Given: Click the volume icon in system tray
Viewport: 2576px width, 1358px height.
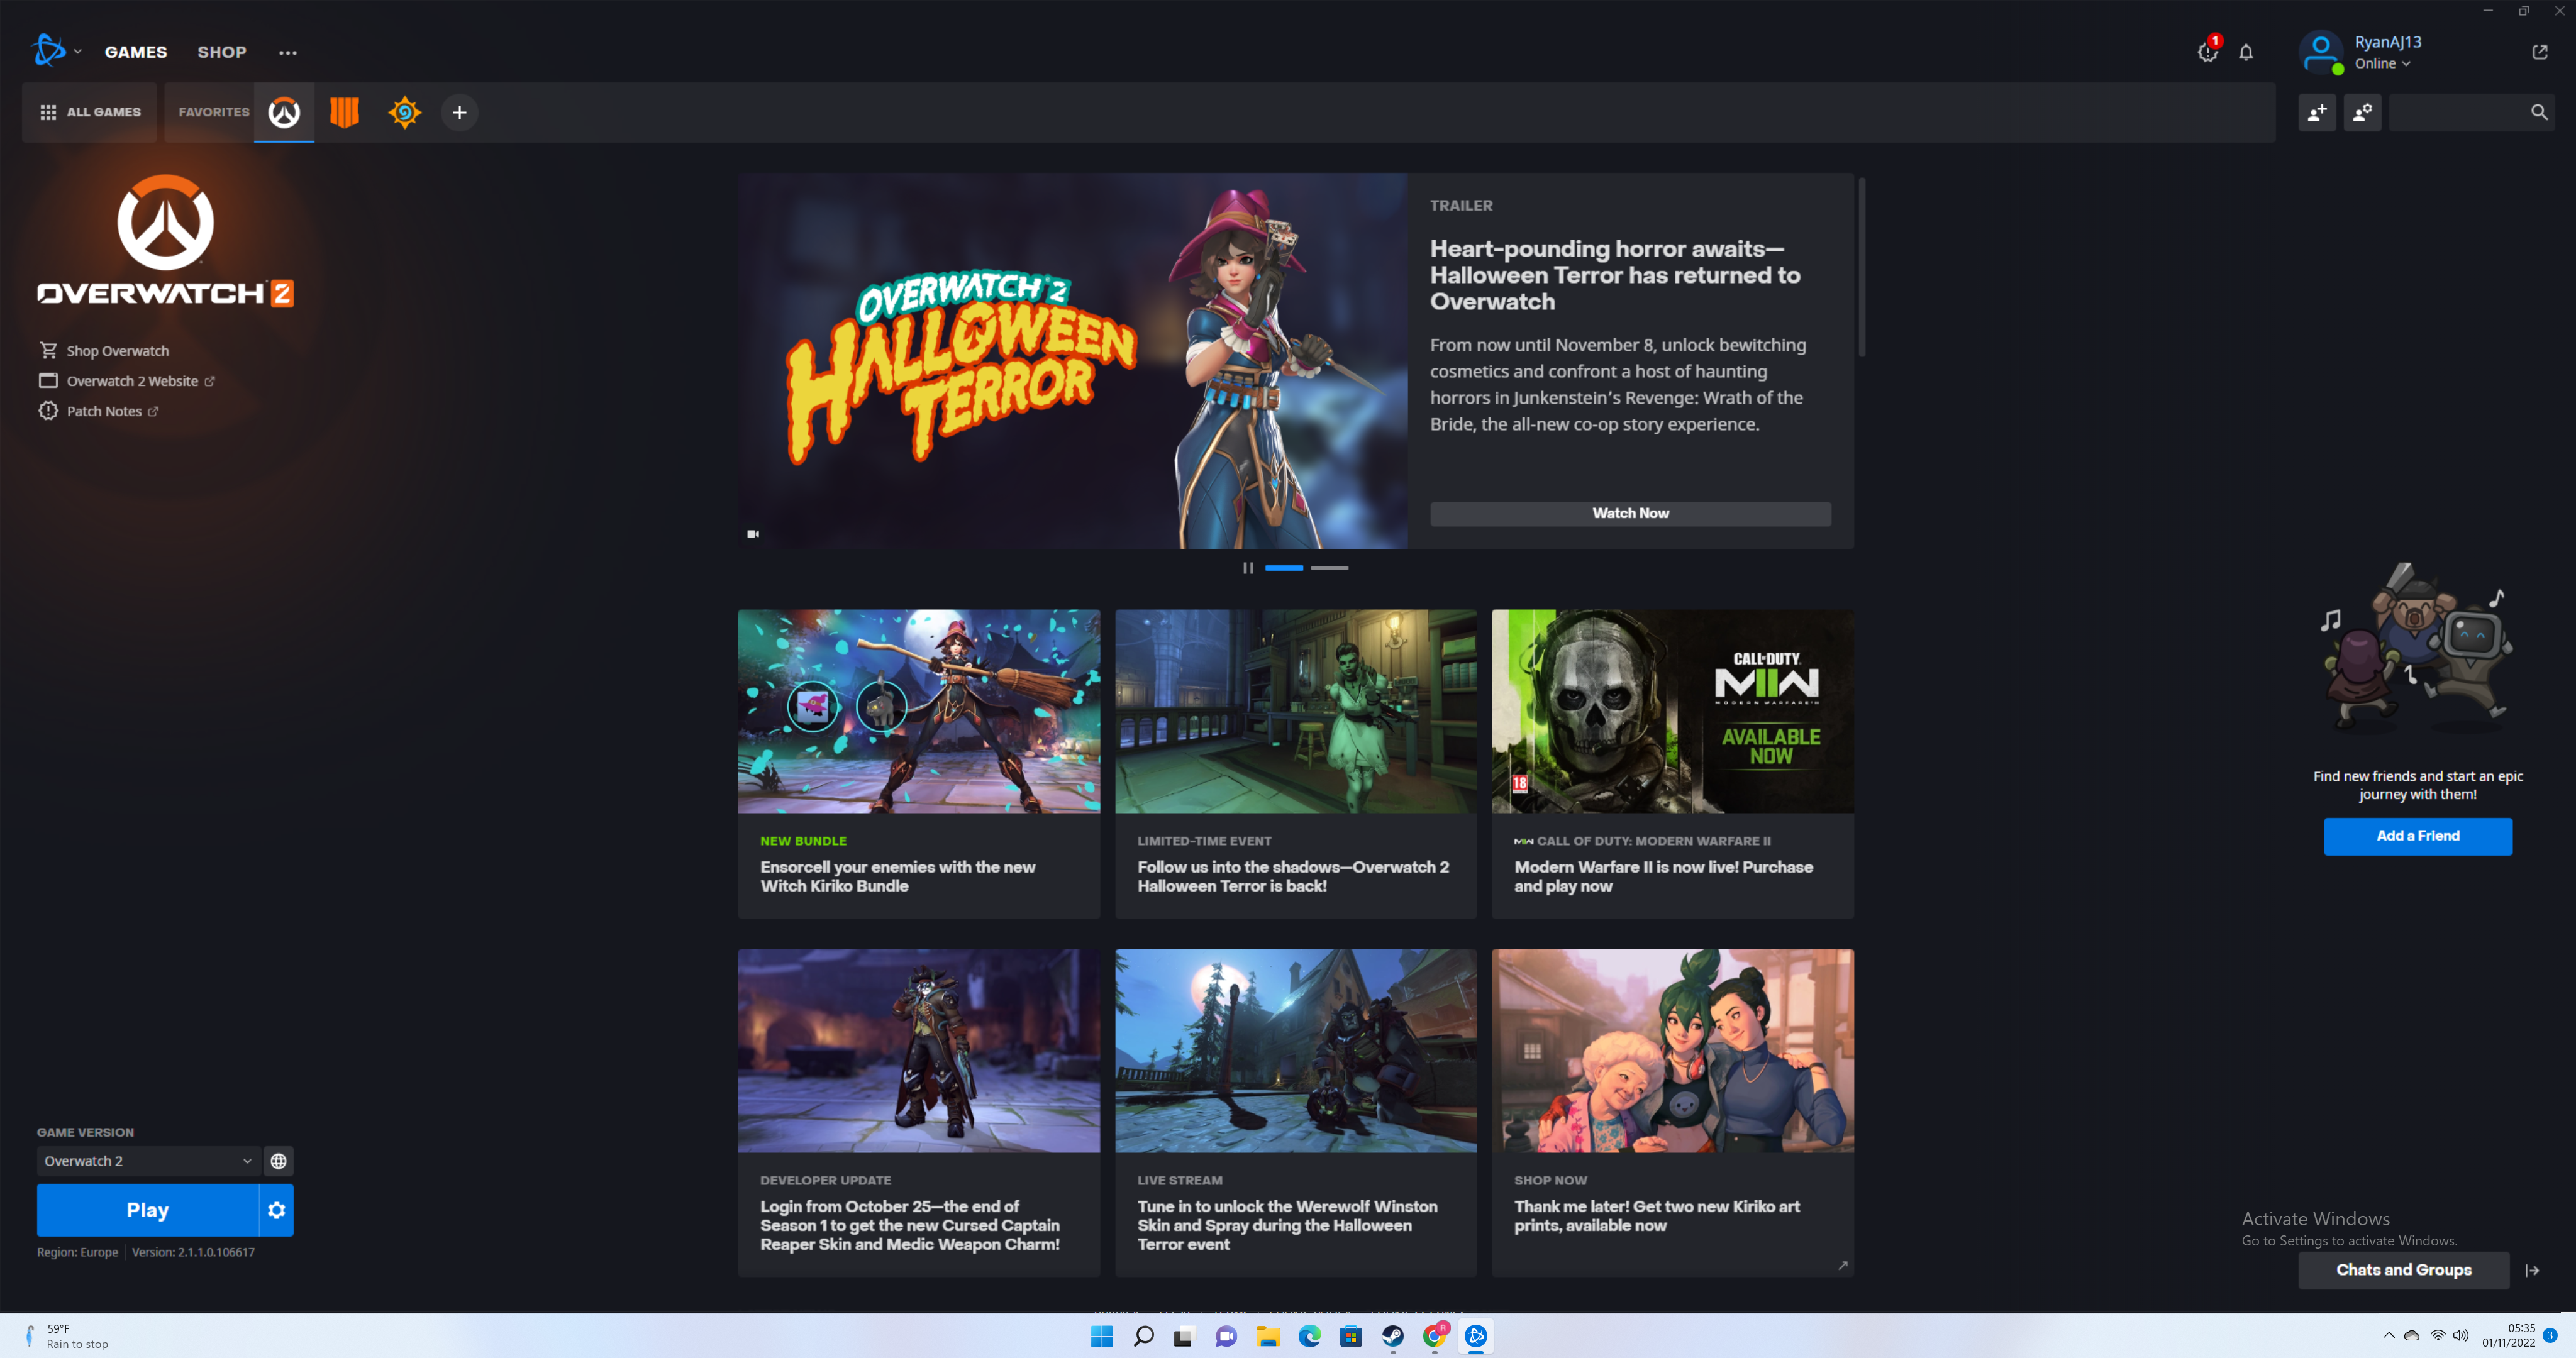Looking at the screenshot, I should pos(2461,1336).
